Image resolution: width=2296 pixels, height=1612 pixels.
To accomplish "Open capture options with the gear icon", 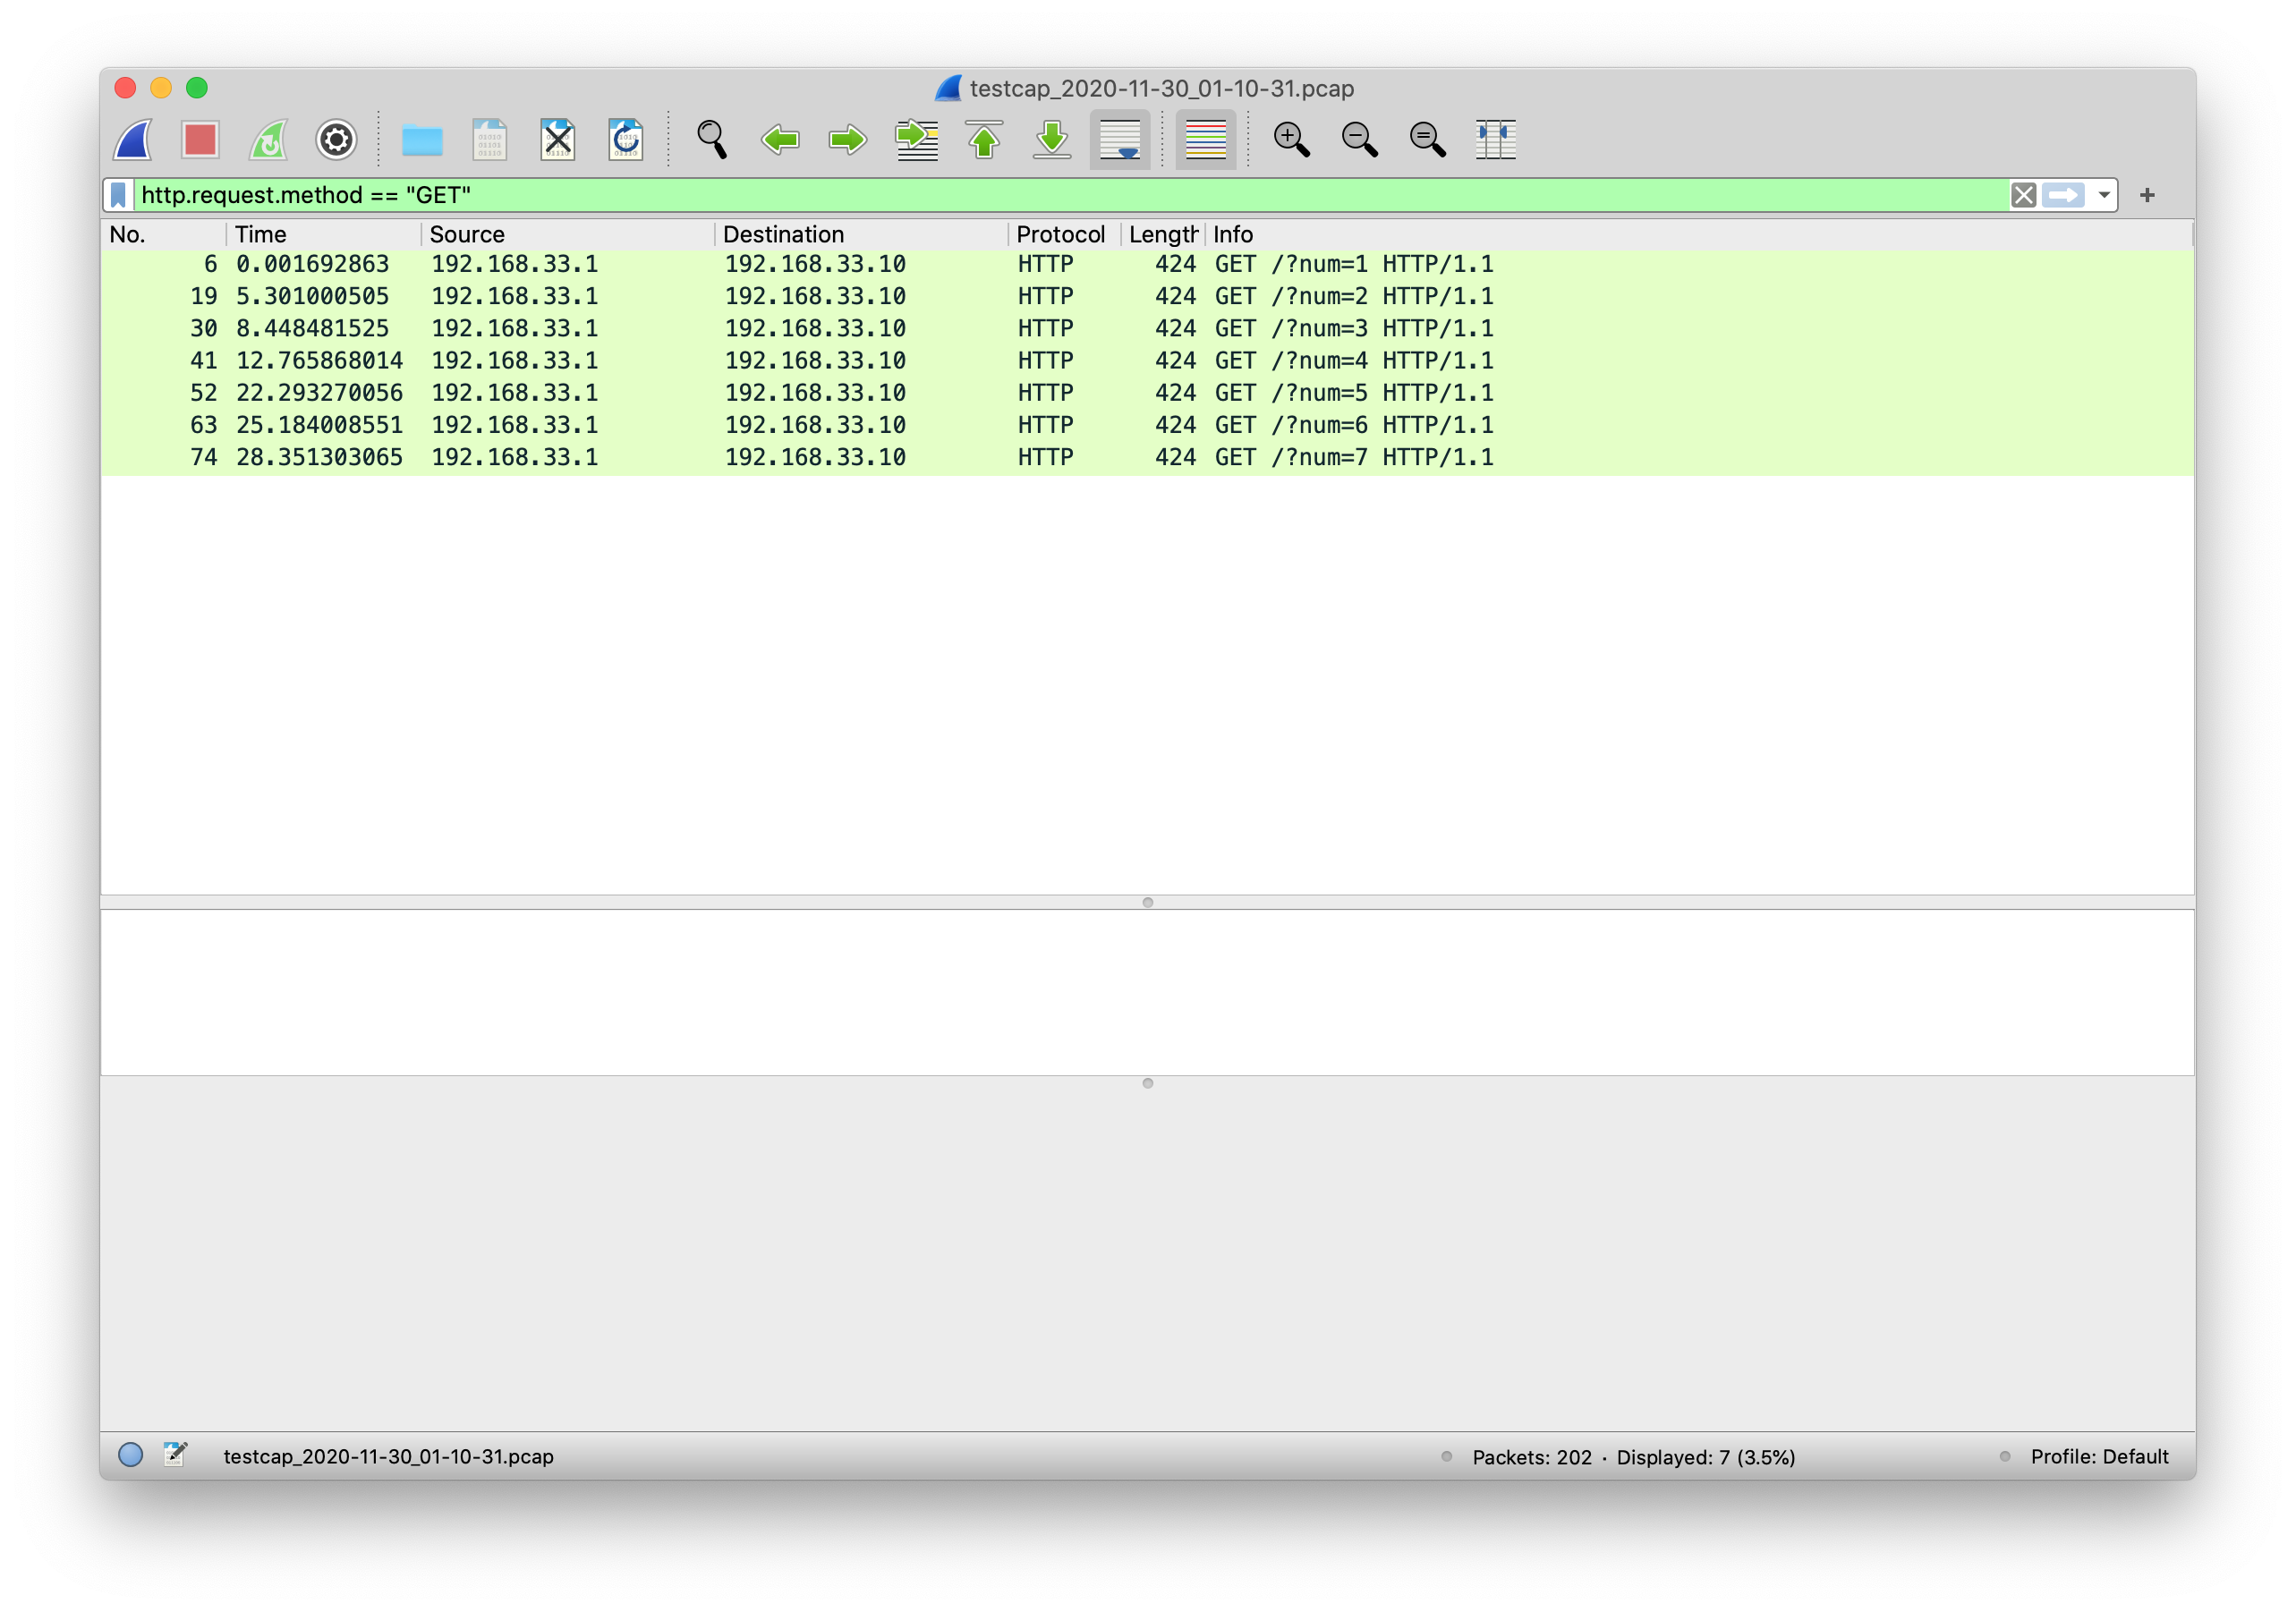I will 336,139.
